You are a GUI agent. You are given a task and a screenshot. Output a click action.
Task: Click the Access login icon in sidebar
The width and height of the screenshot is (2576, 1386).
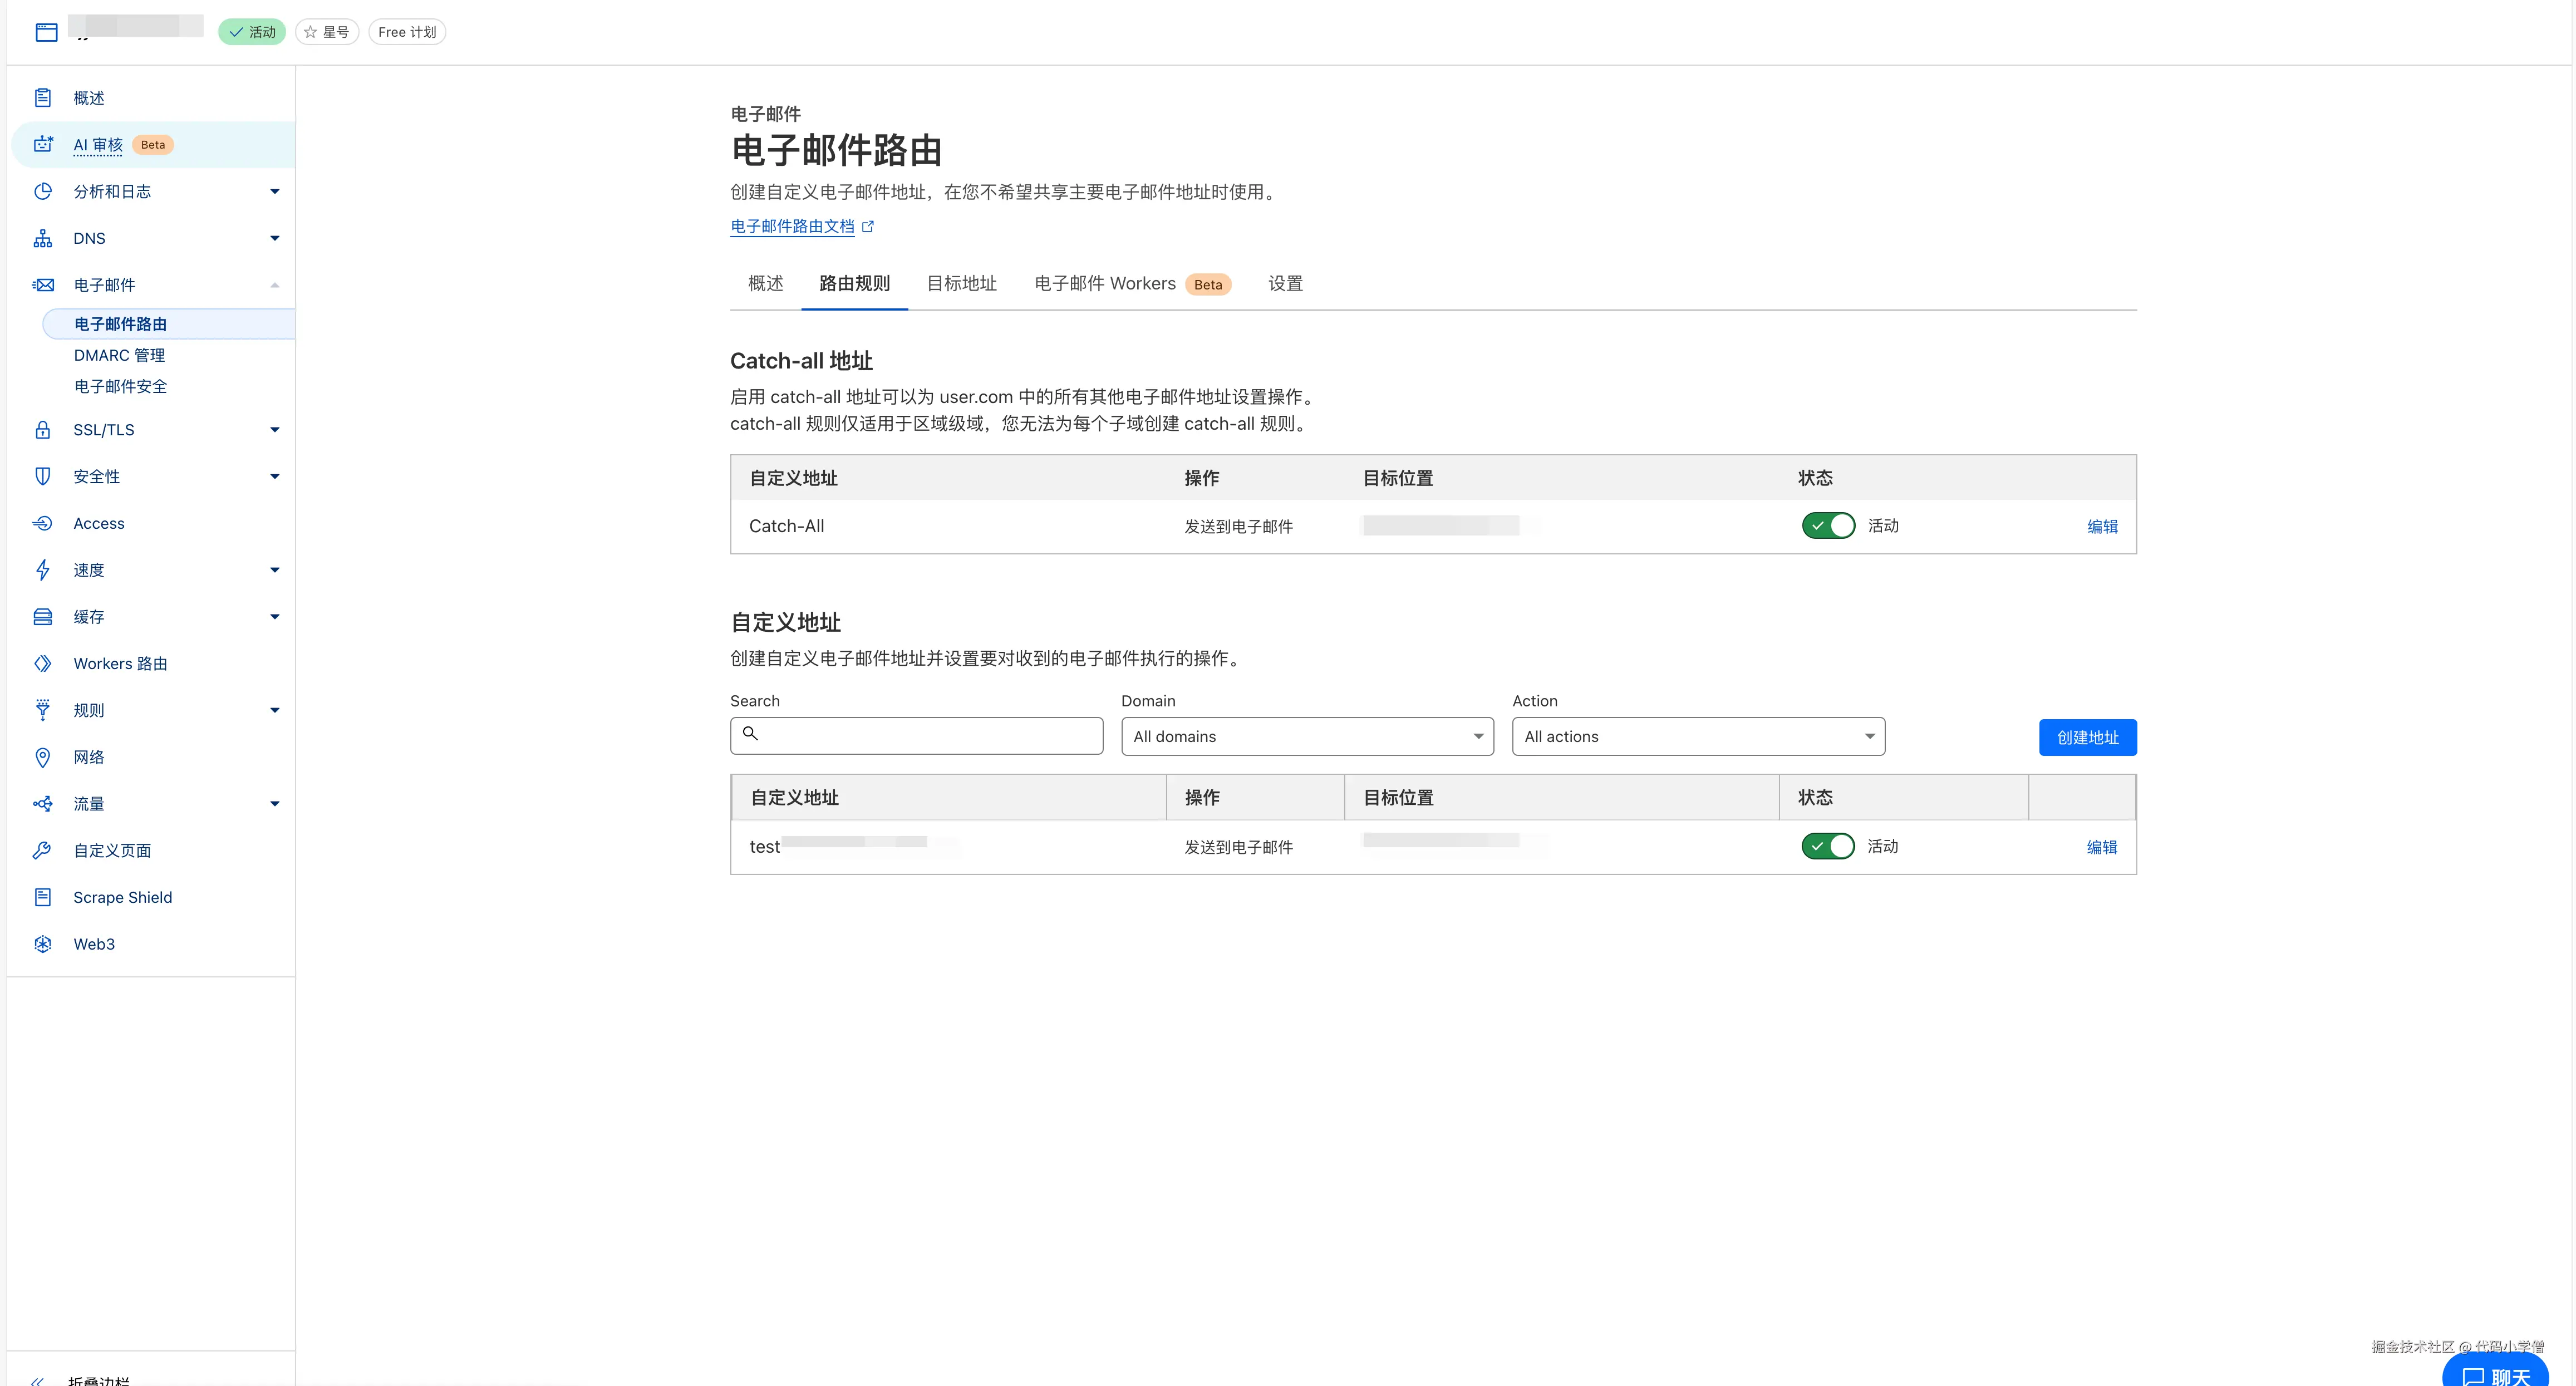43,523
